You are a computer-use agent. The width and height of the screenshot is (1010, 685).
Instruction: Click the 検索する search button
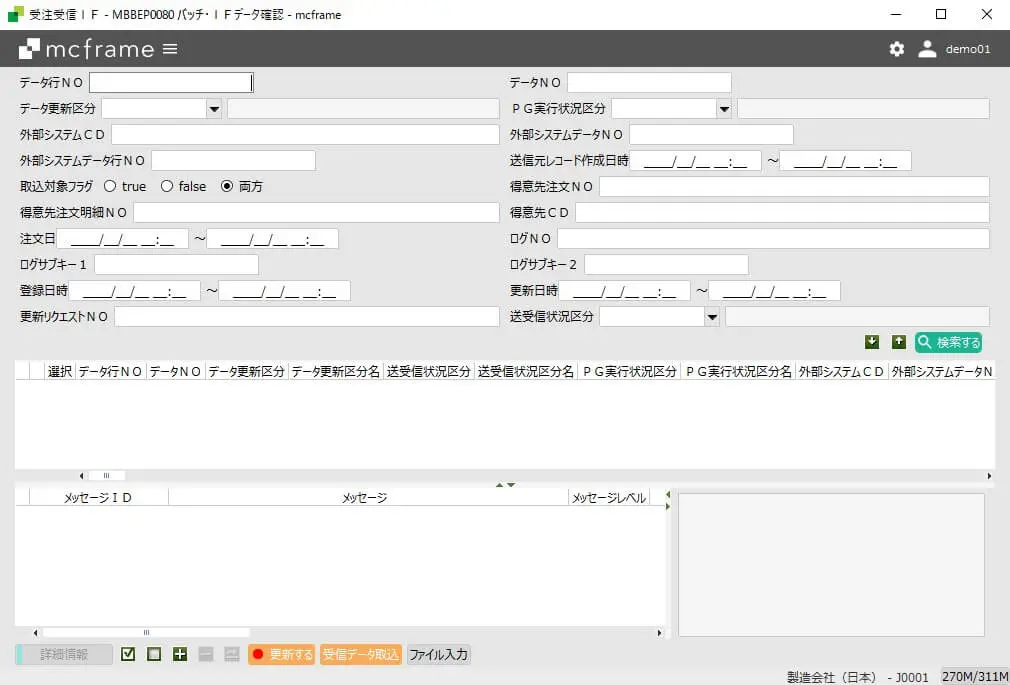coord(949,342)
